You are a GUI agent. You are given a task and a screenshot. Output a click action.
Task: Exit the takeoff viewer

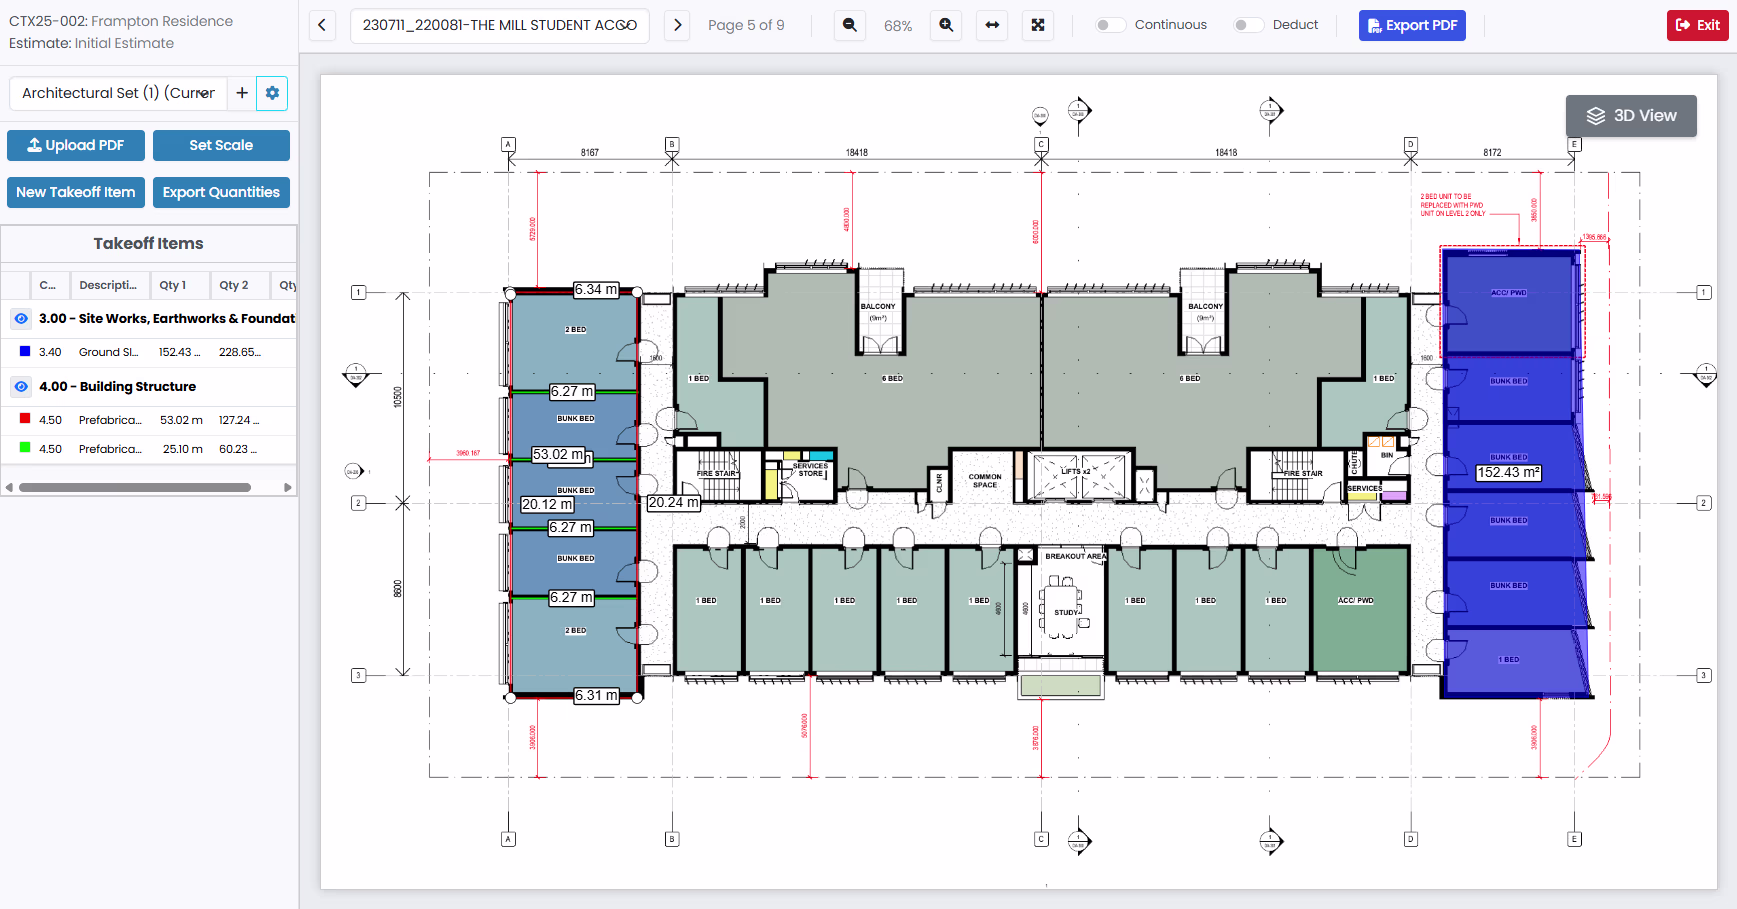pos(1698,25)
